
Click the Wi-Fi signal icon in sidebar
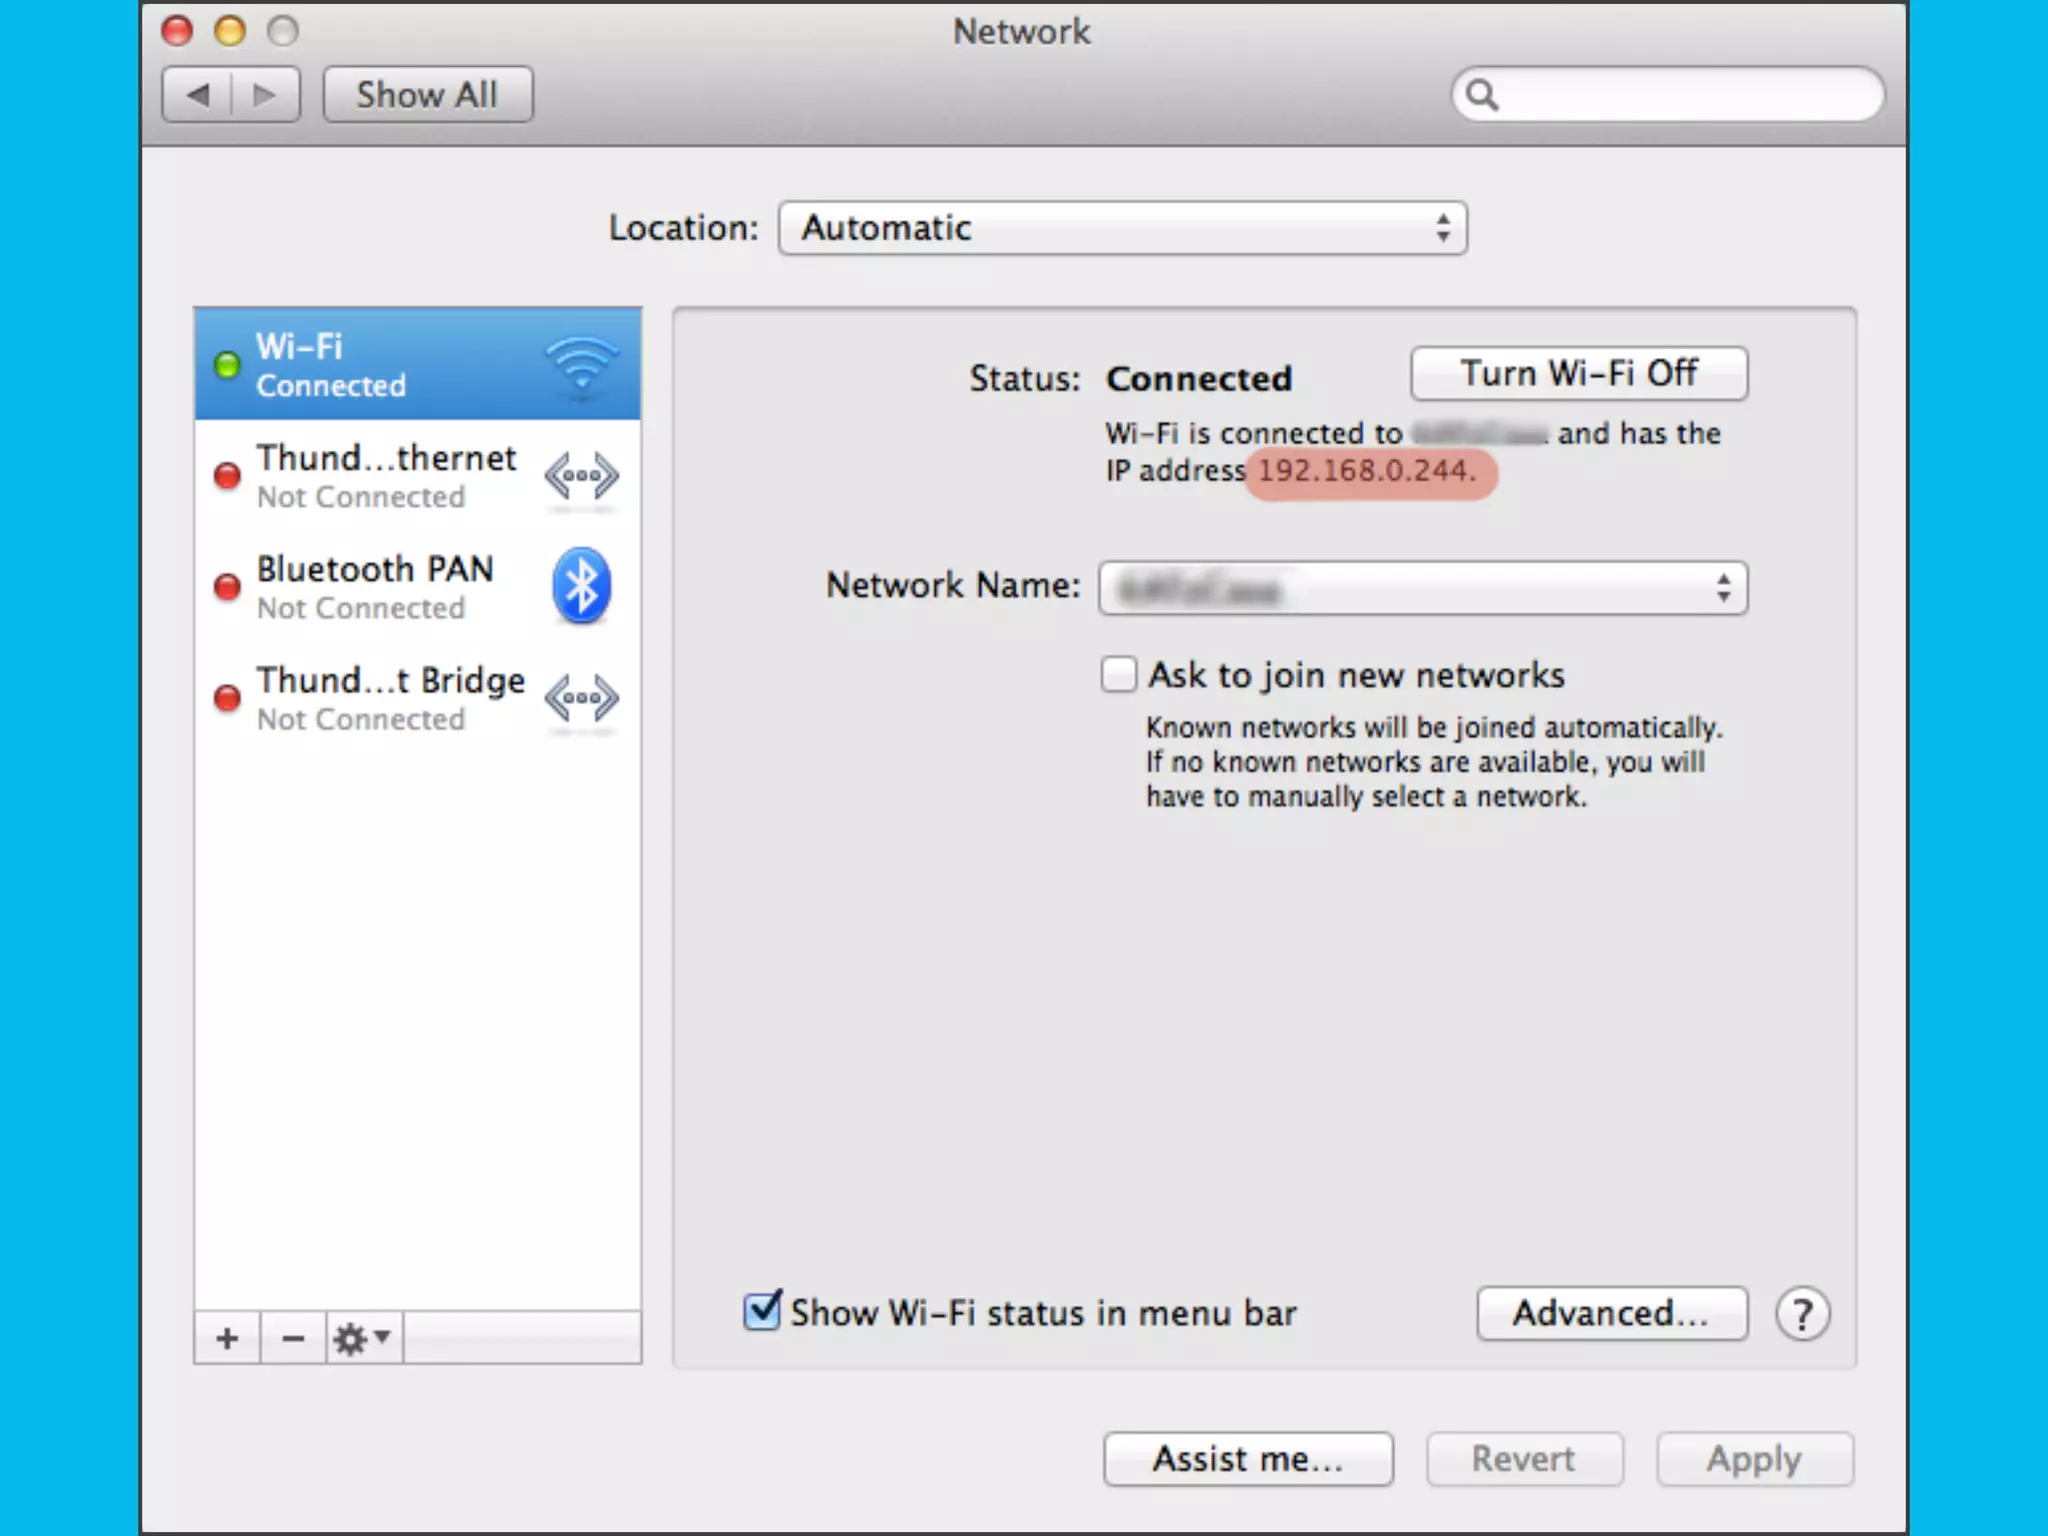[x=581, y=364]
